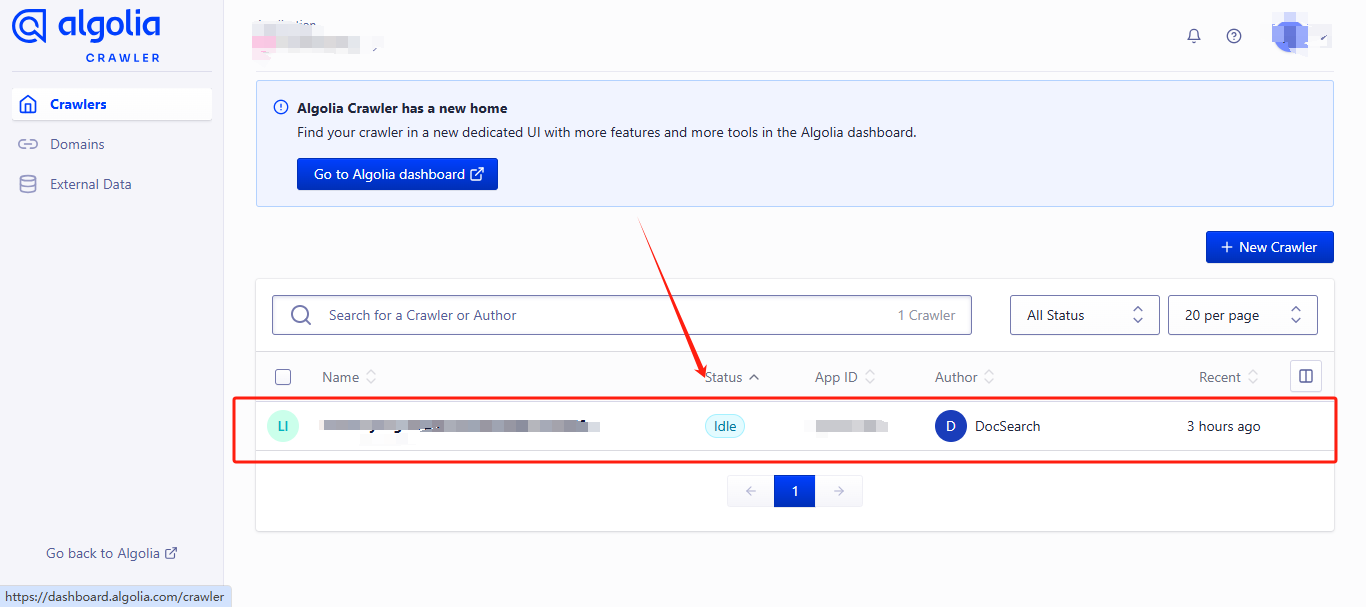The image size is (1366, 607).
Task: Sort crawlers by Name column
Action: pos(349,377)
